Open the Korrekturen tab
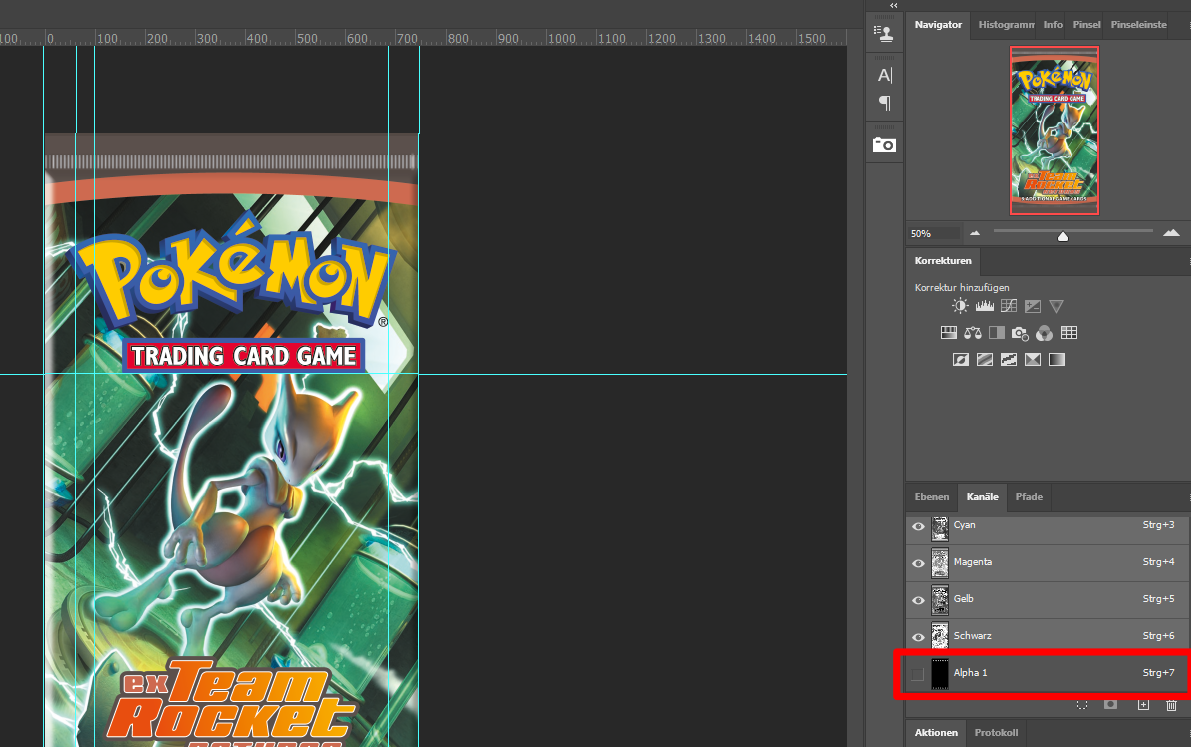 [943, 261]
